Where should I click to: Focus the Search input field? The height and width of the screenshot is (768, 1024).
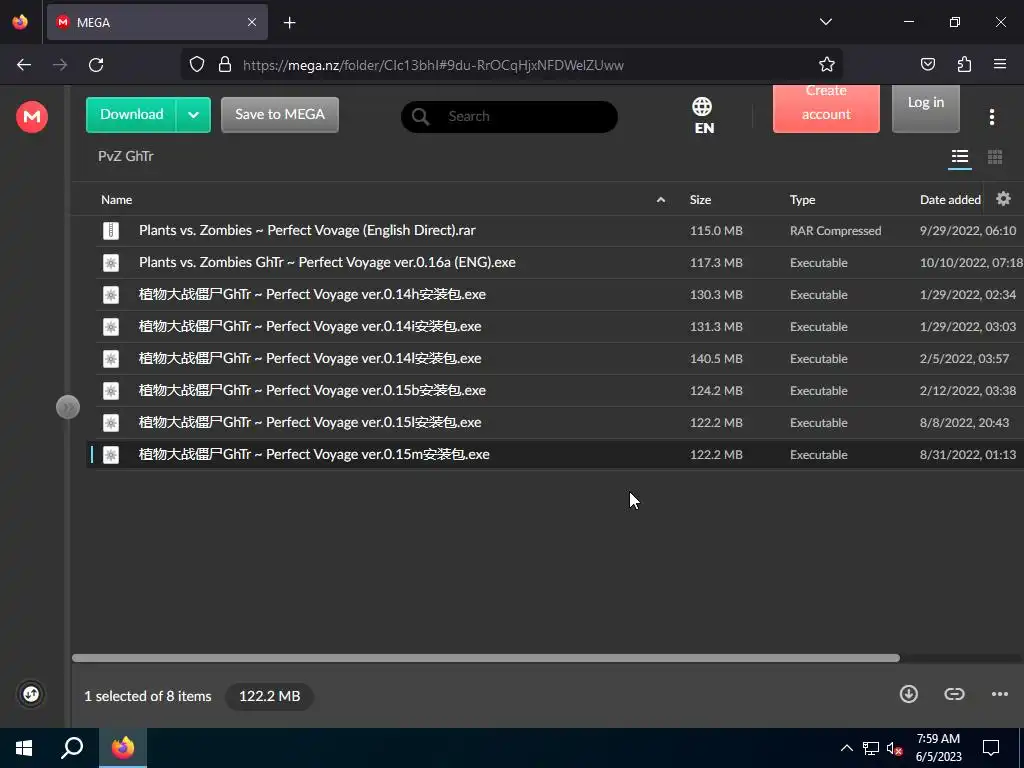[509, 117]
